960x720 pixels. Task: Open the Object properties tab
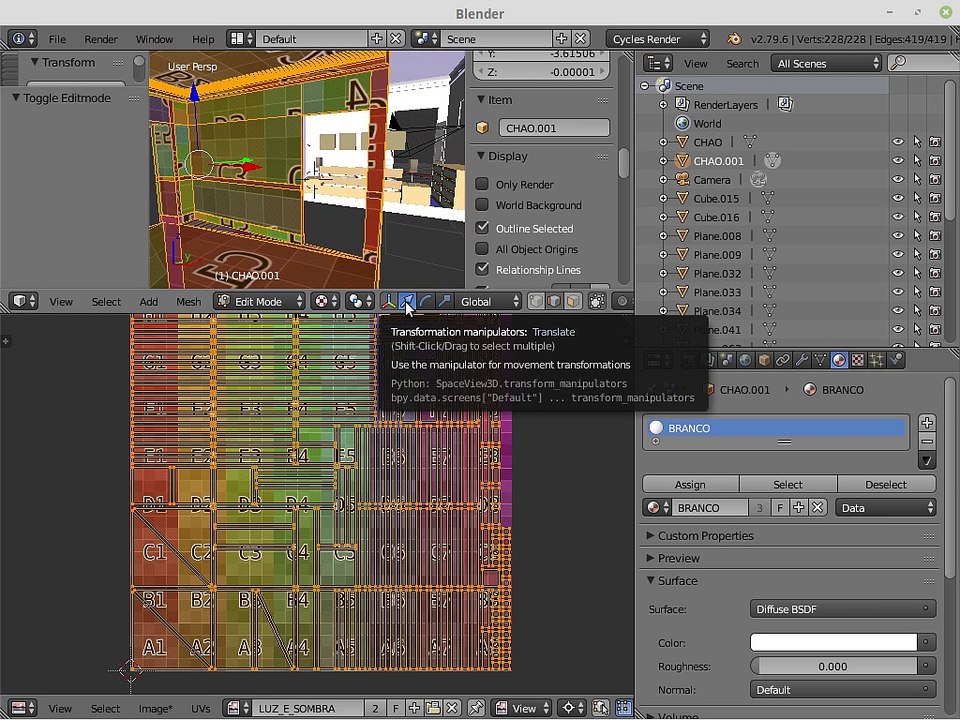764,360
